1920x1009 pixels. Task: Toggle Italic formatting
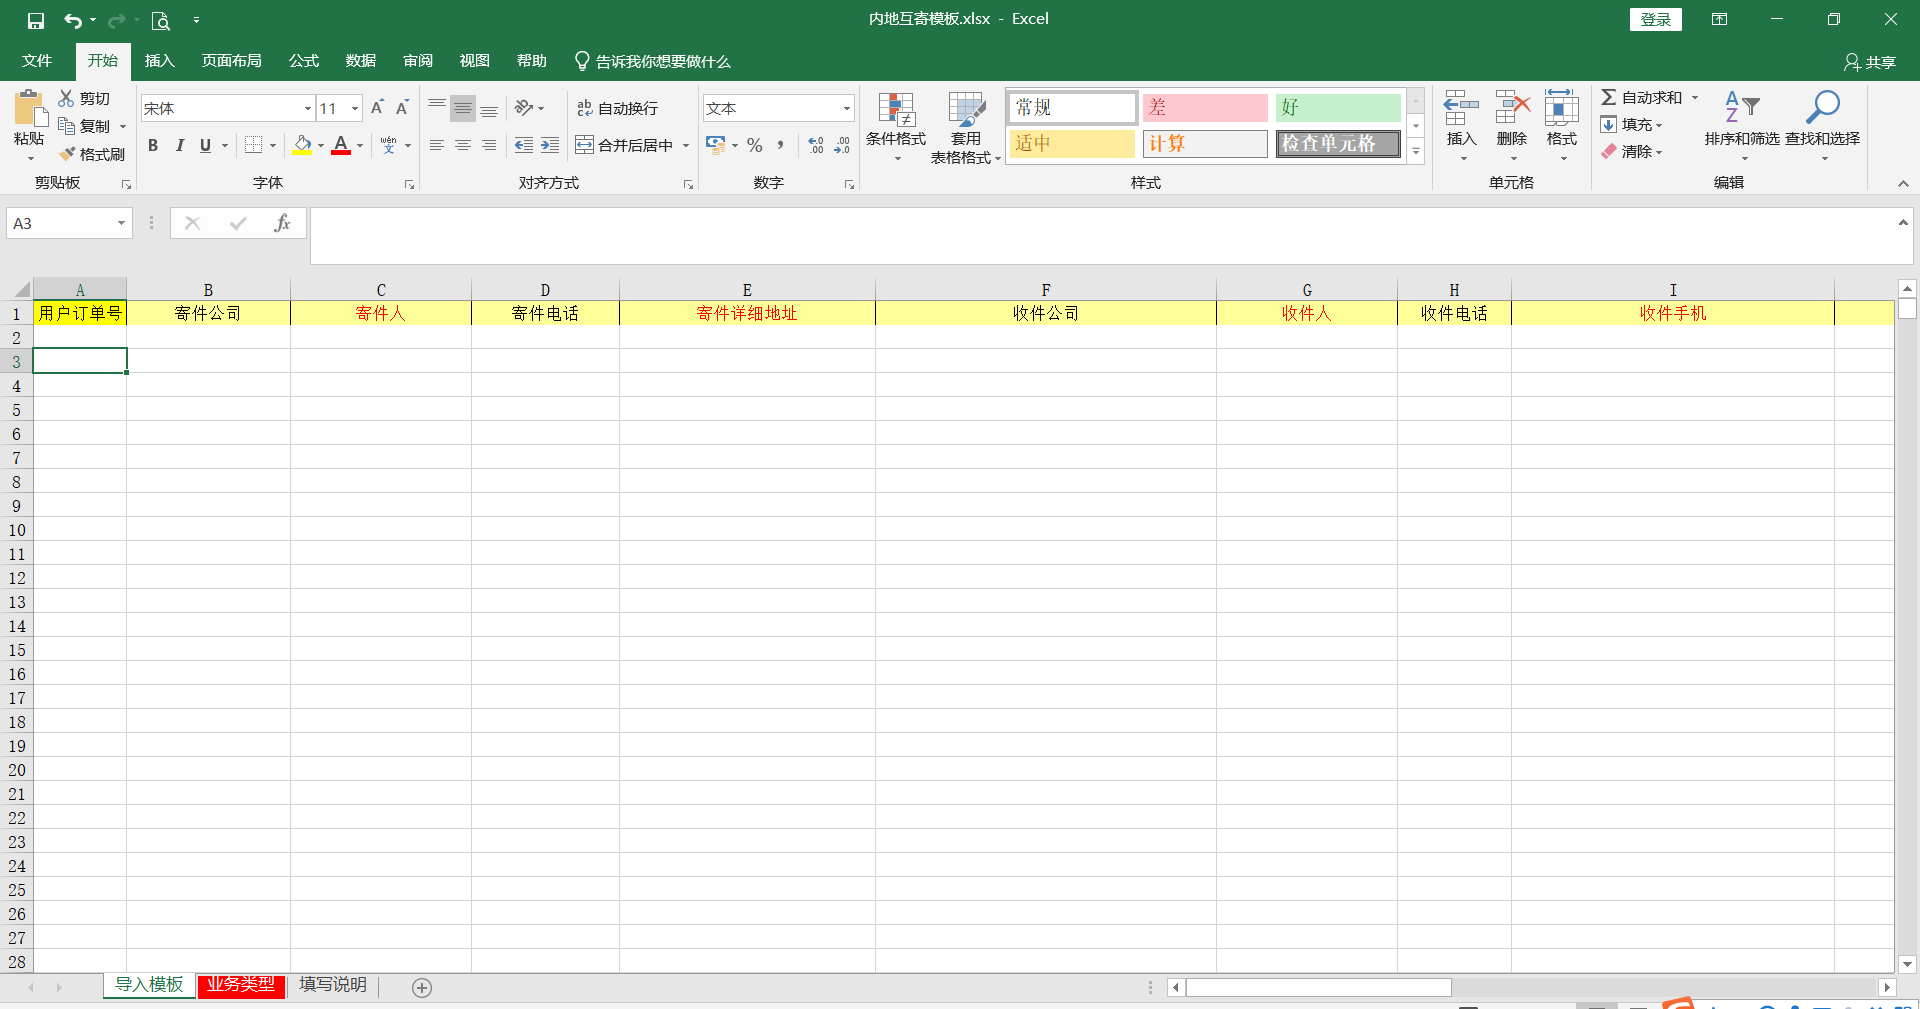(180, 145)
